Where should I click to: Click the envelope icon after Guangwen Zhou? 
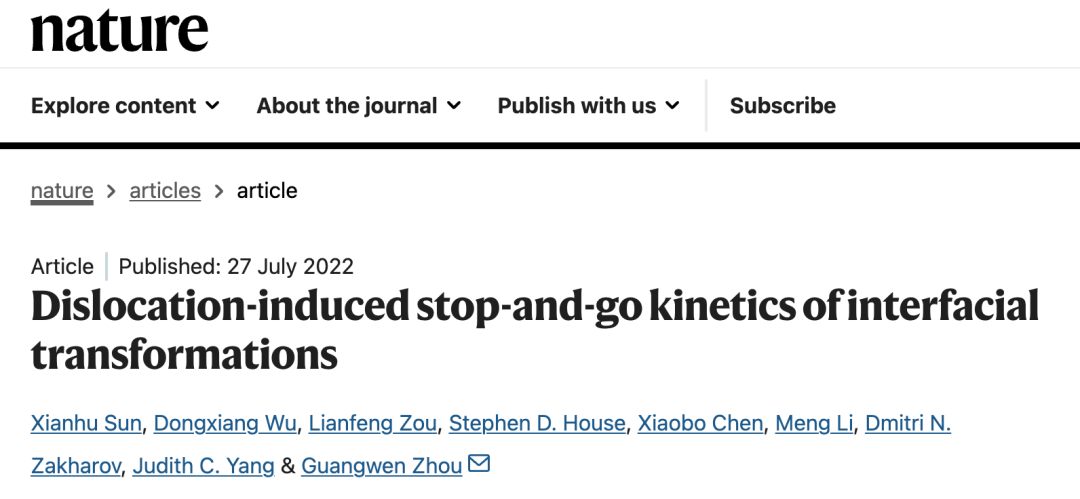pos(480,464)
